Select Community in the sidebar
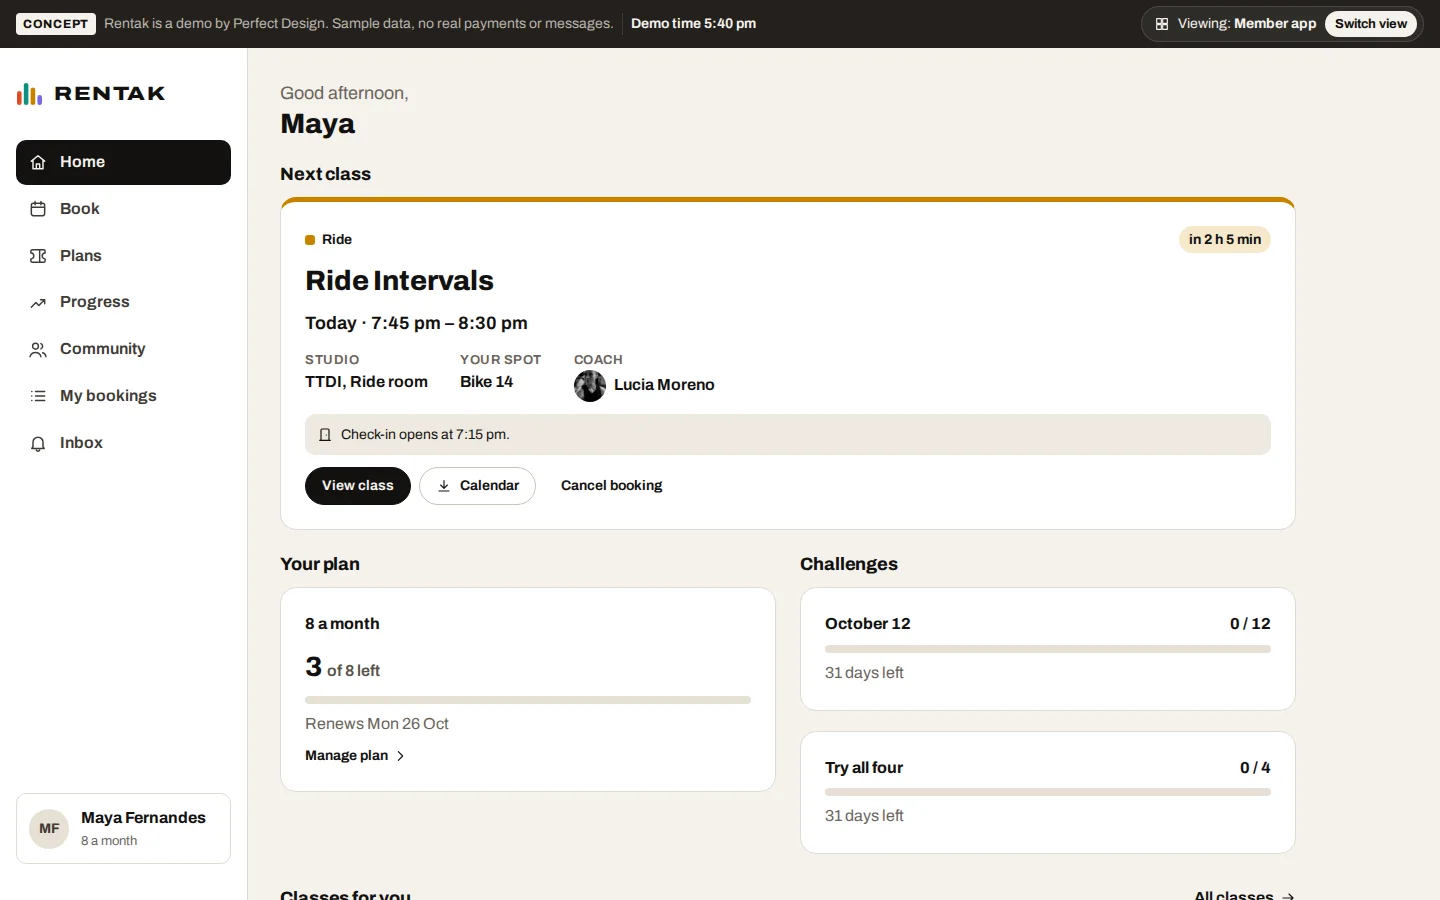The width and height of the screenshot is (1440, 900). pos(123,349)
